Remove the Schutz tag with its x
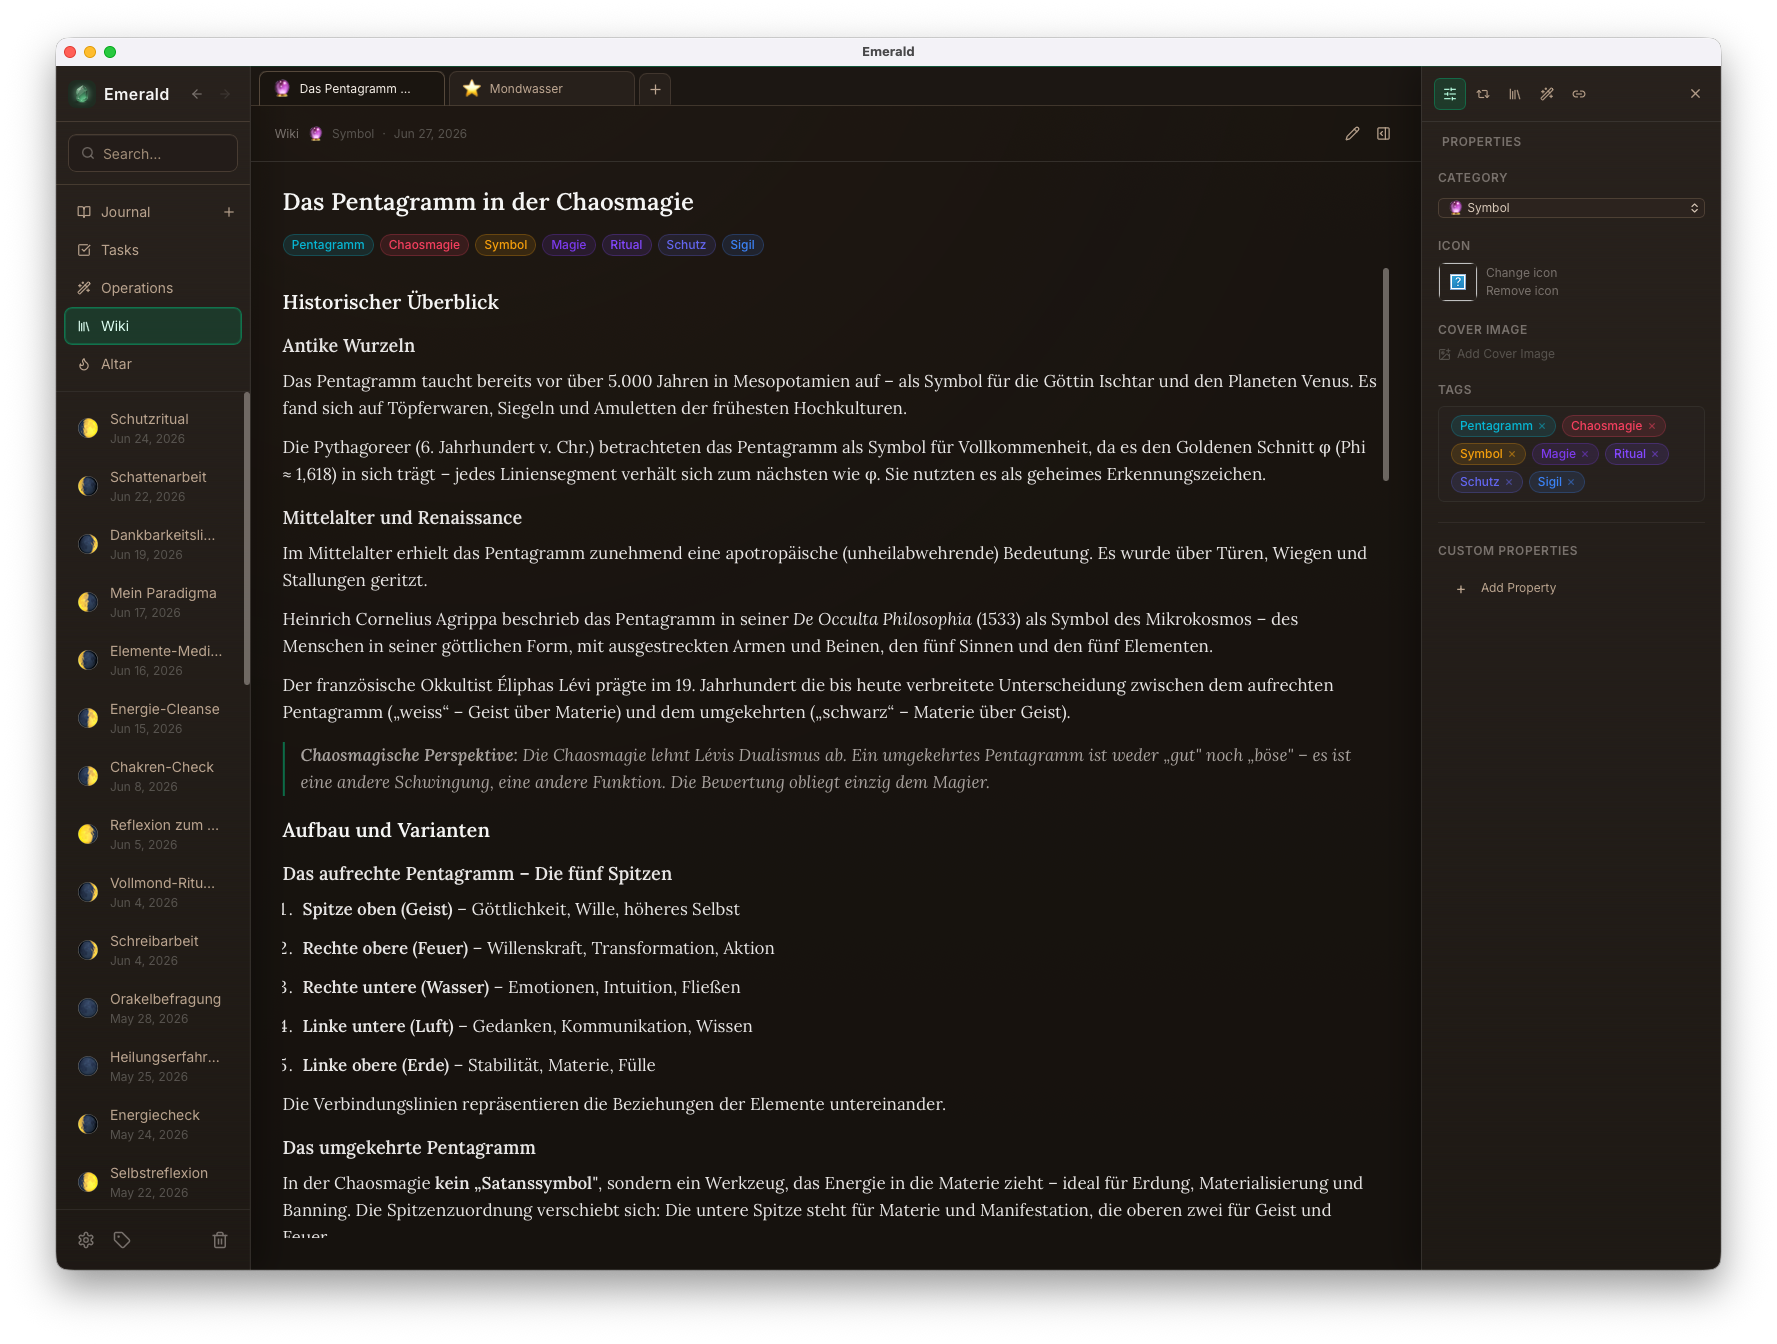This screenshot has width=1777, height=1344. 1509,482
